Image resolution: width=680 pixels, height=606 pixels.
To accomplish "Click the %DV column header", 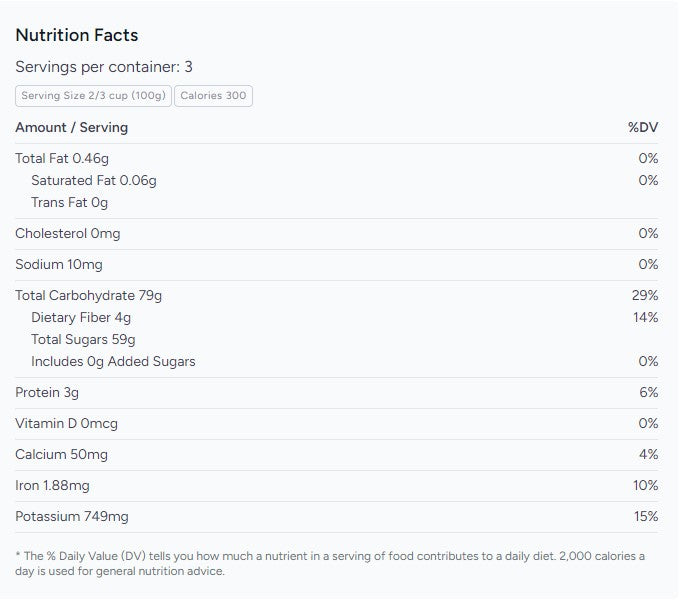I will pos(643,127).
